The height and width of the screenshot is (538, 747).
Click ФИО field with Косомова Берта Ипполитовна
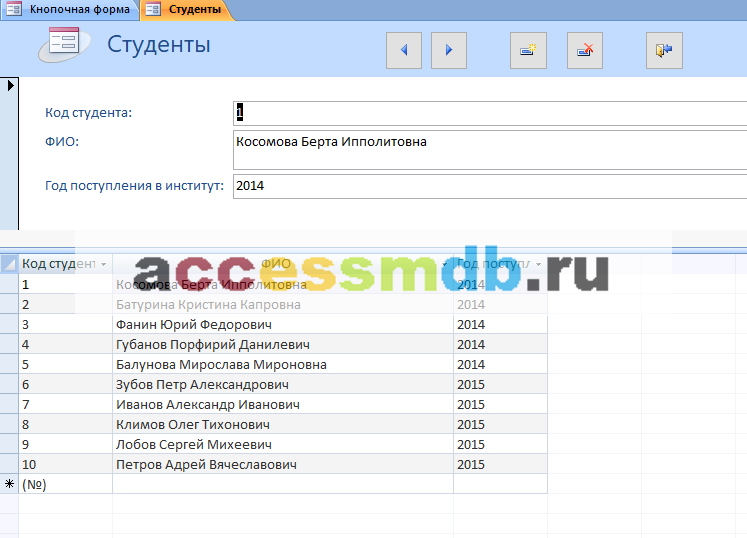click(490, 150)
